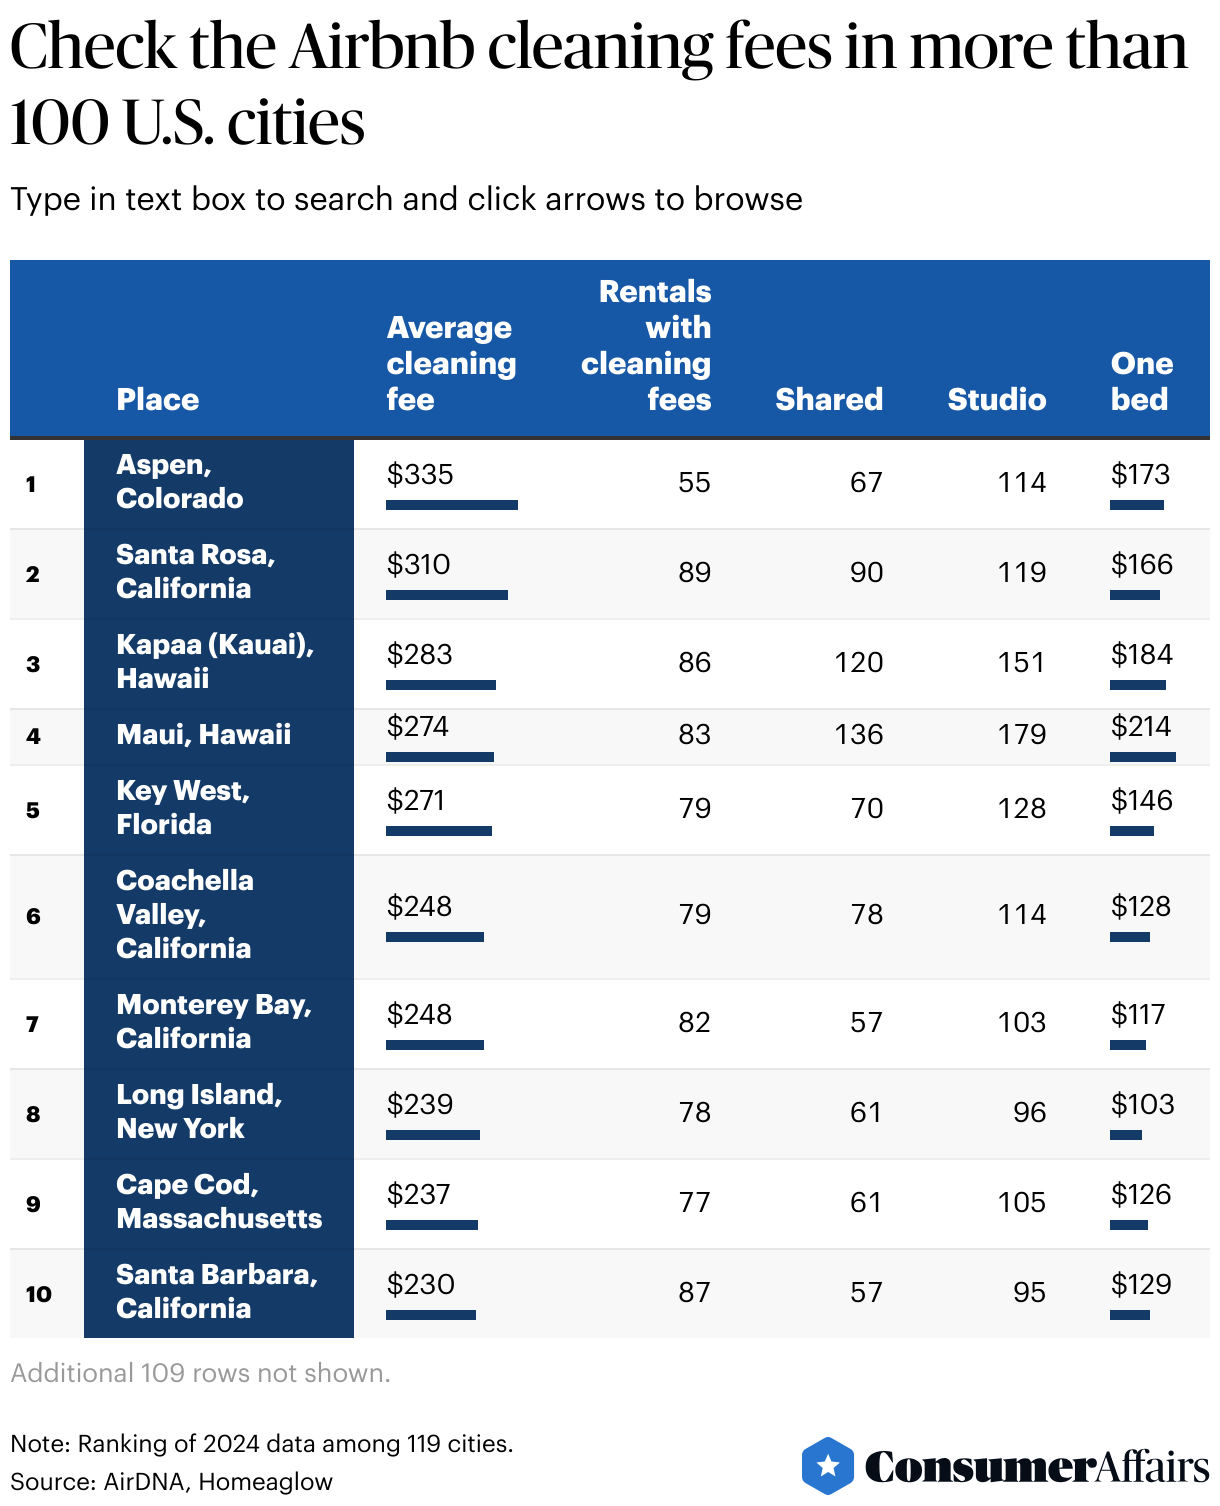The width and height of the screenshot is (1220, 1506).
Task: Select the Studio column header
Action: (x=997, y=399)
